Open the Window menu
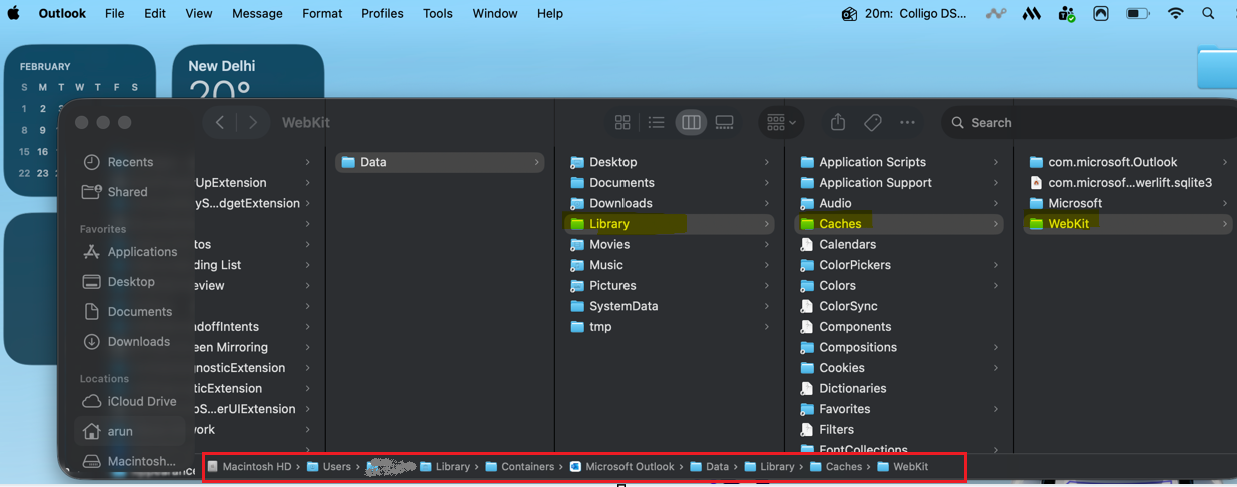1237x487 pixels. click(x=495, y=13)
